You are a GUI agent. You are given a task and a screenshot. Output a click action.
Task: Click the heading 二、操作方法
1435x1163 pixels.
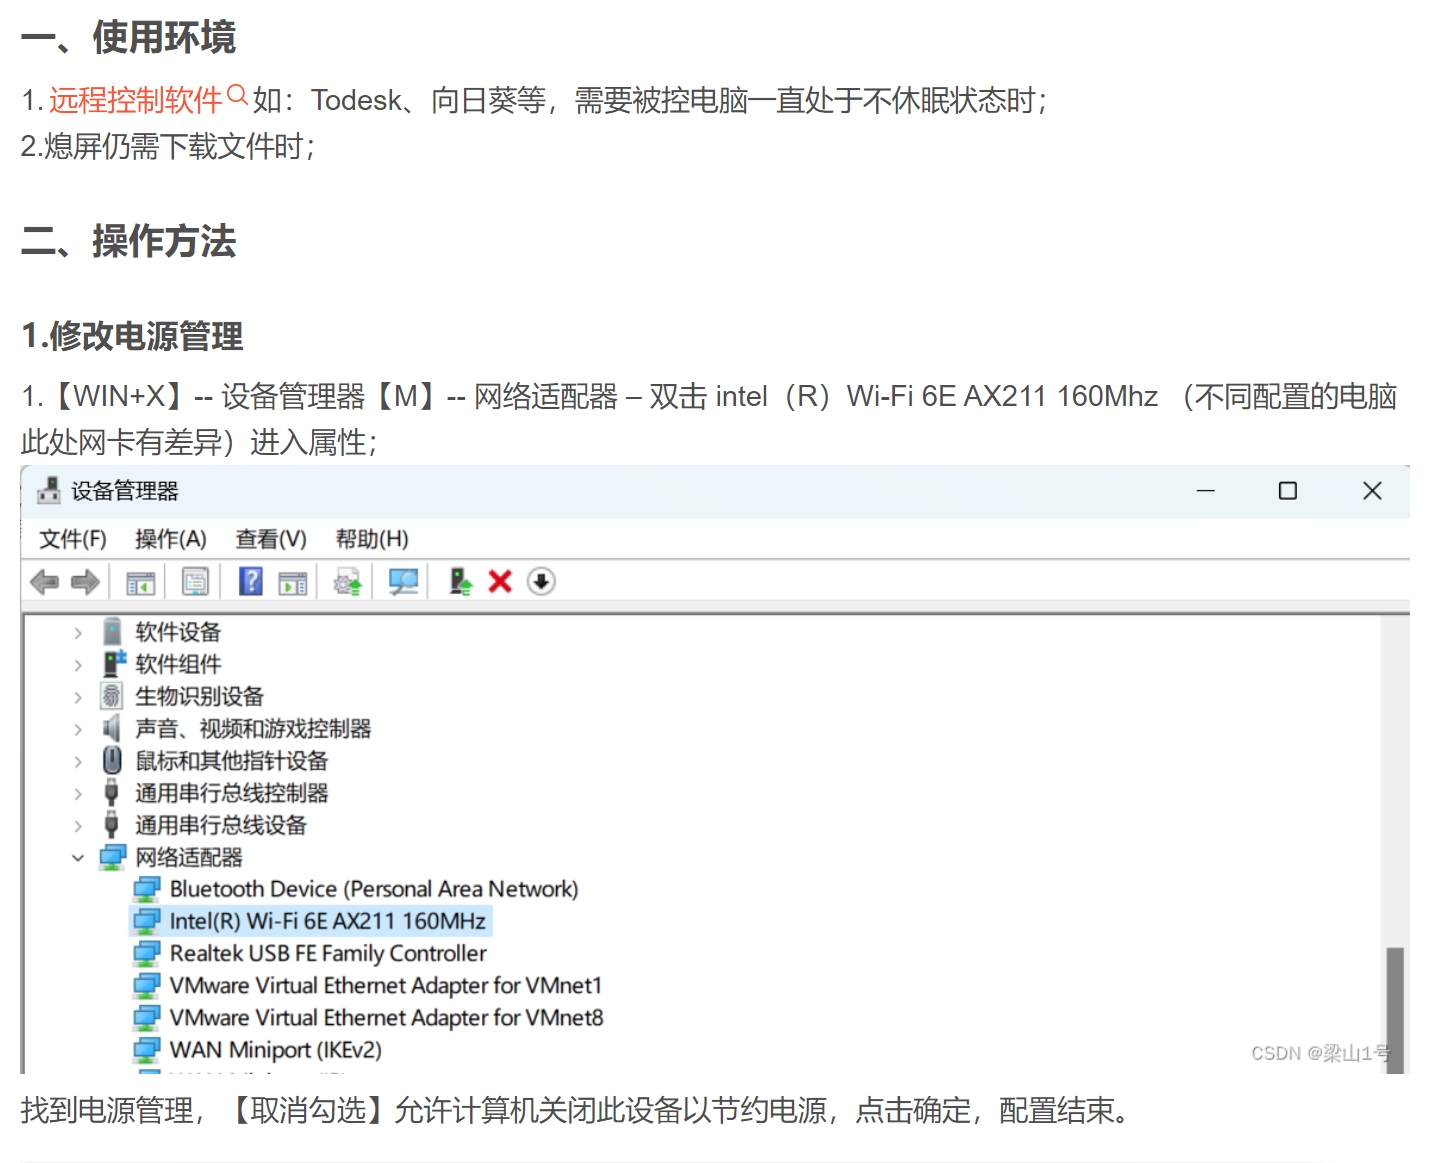(x=129, y=241)
